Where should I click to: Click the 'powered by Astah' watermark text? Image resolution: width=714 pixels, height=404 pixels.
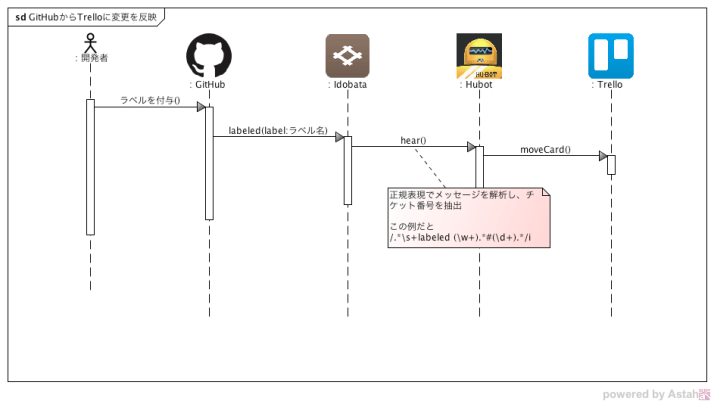pos(649,394)
